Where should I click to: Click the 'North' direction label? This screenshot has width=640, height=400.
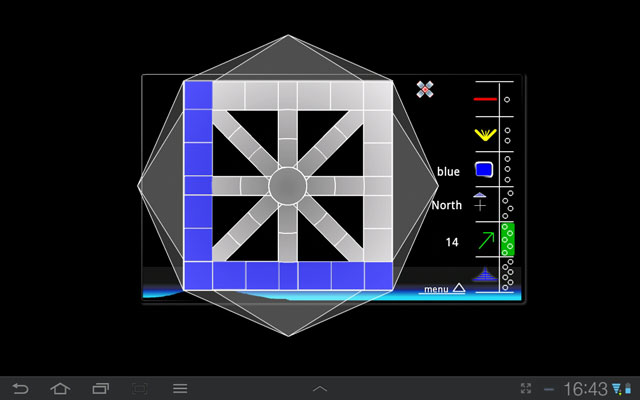(x=447, y=205)
